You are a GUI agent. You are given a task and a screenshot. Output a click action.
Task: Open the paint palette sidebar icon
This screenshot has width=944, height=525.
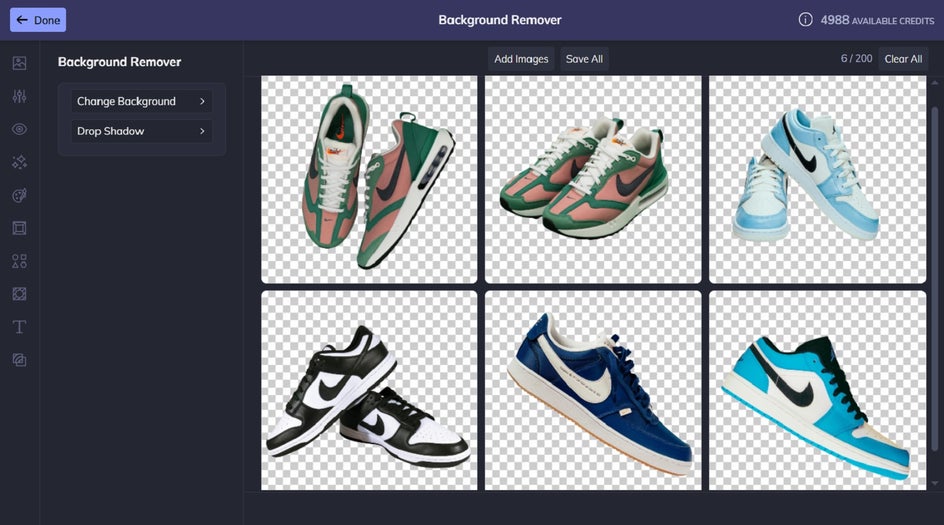19,195
